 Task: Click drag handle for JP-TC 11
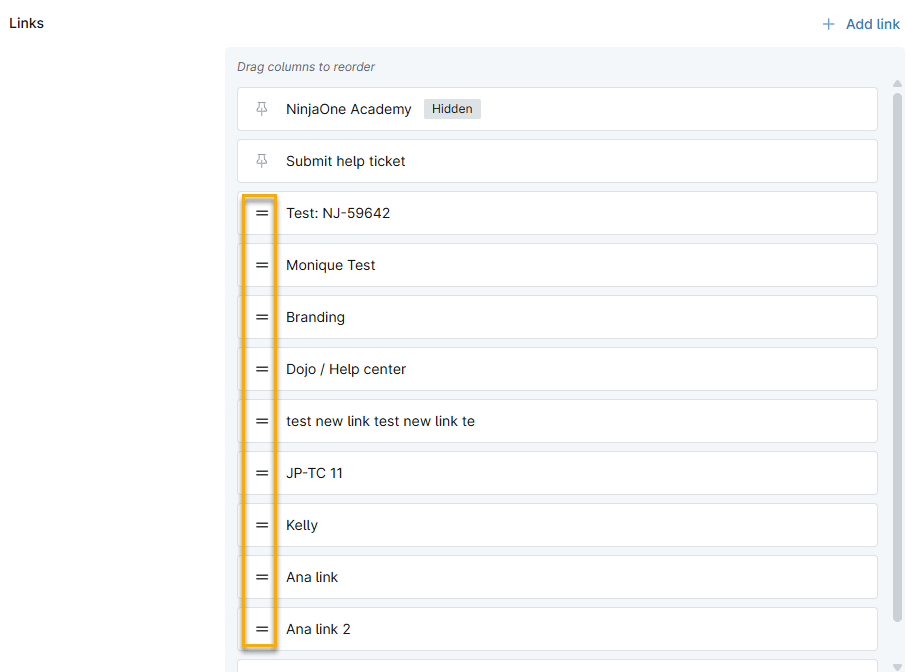[262, 473]
